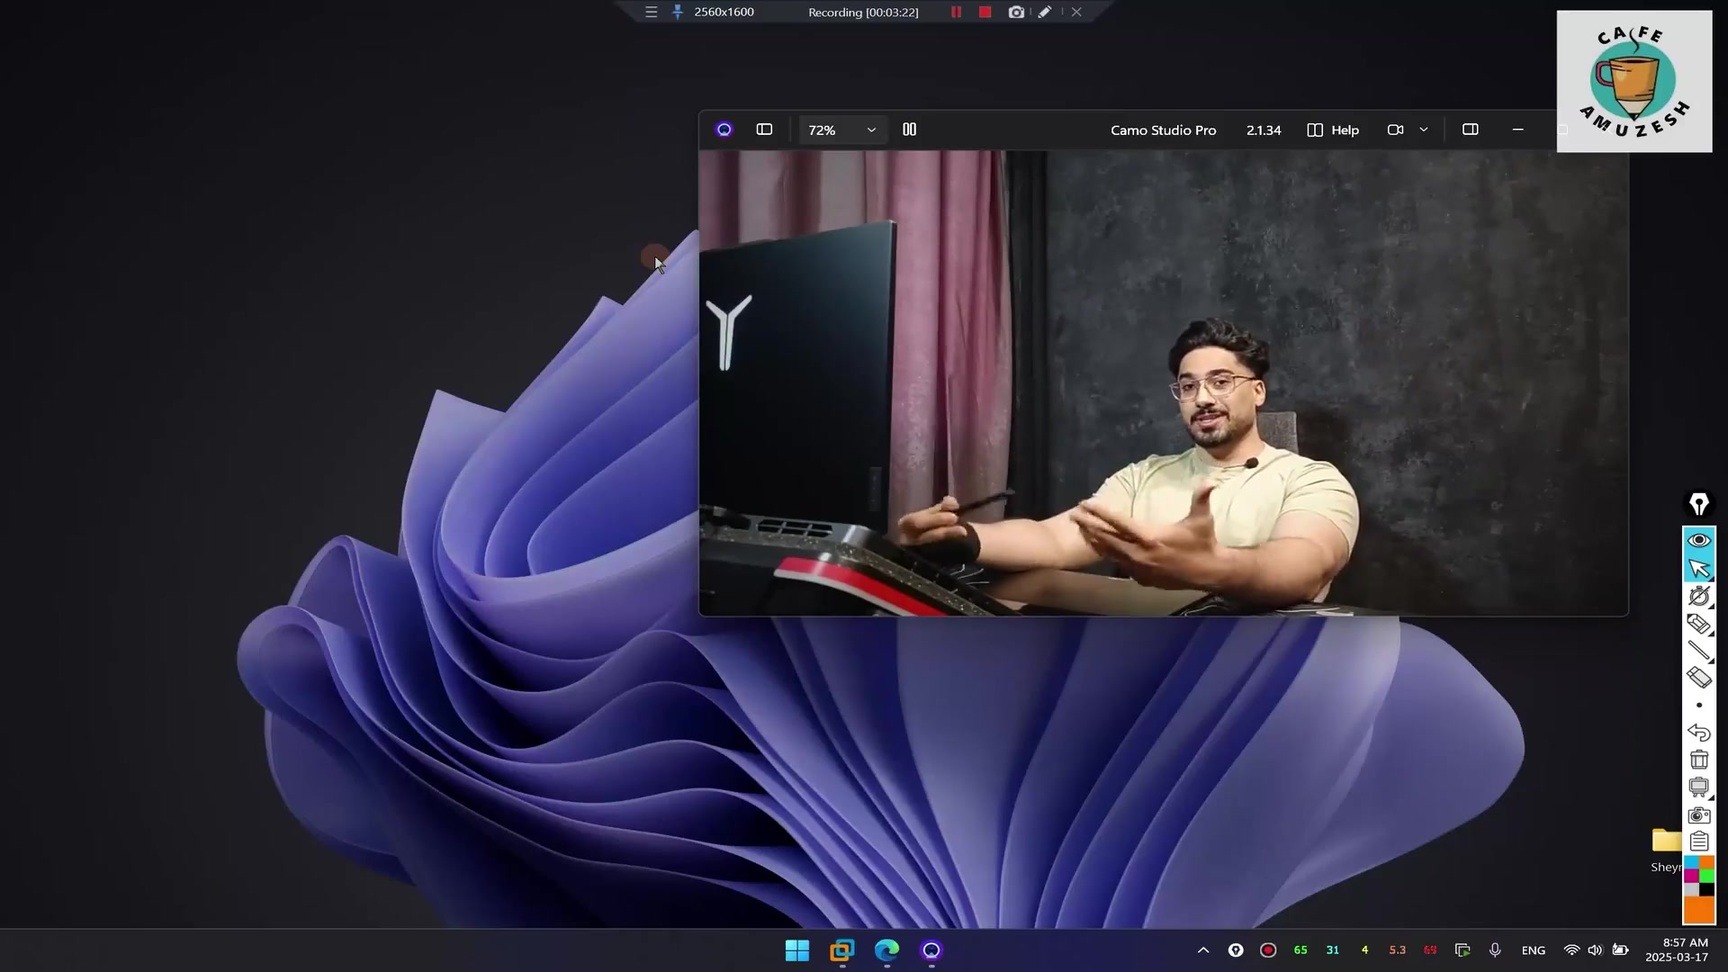Screen dimensions: 1728x972
Task: Click the two-column pause icon beside zoom
Action: [x=909, y=130]
